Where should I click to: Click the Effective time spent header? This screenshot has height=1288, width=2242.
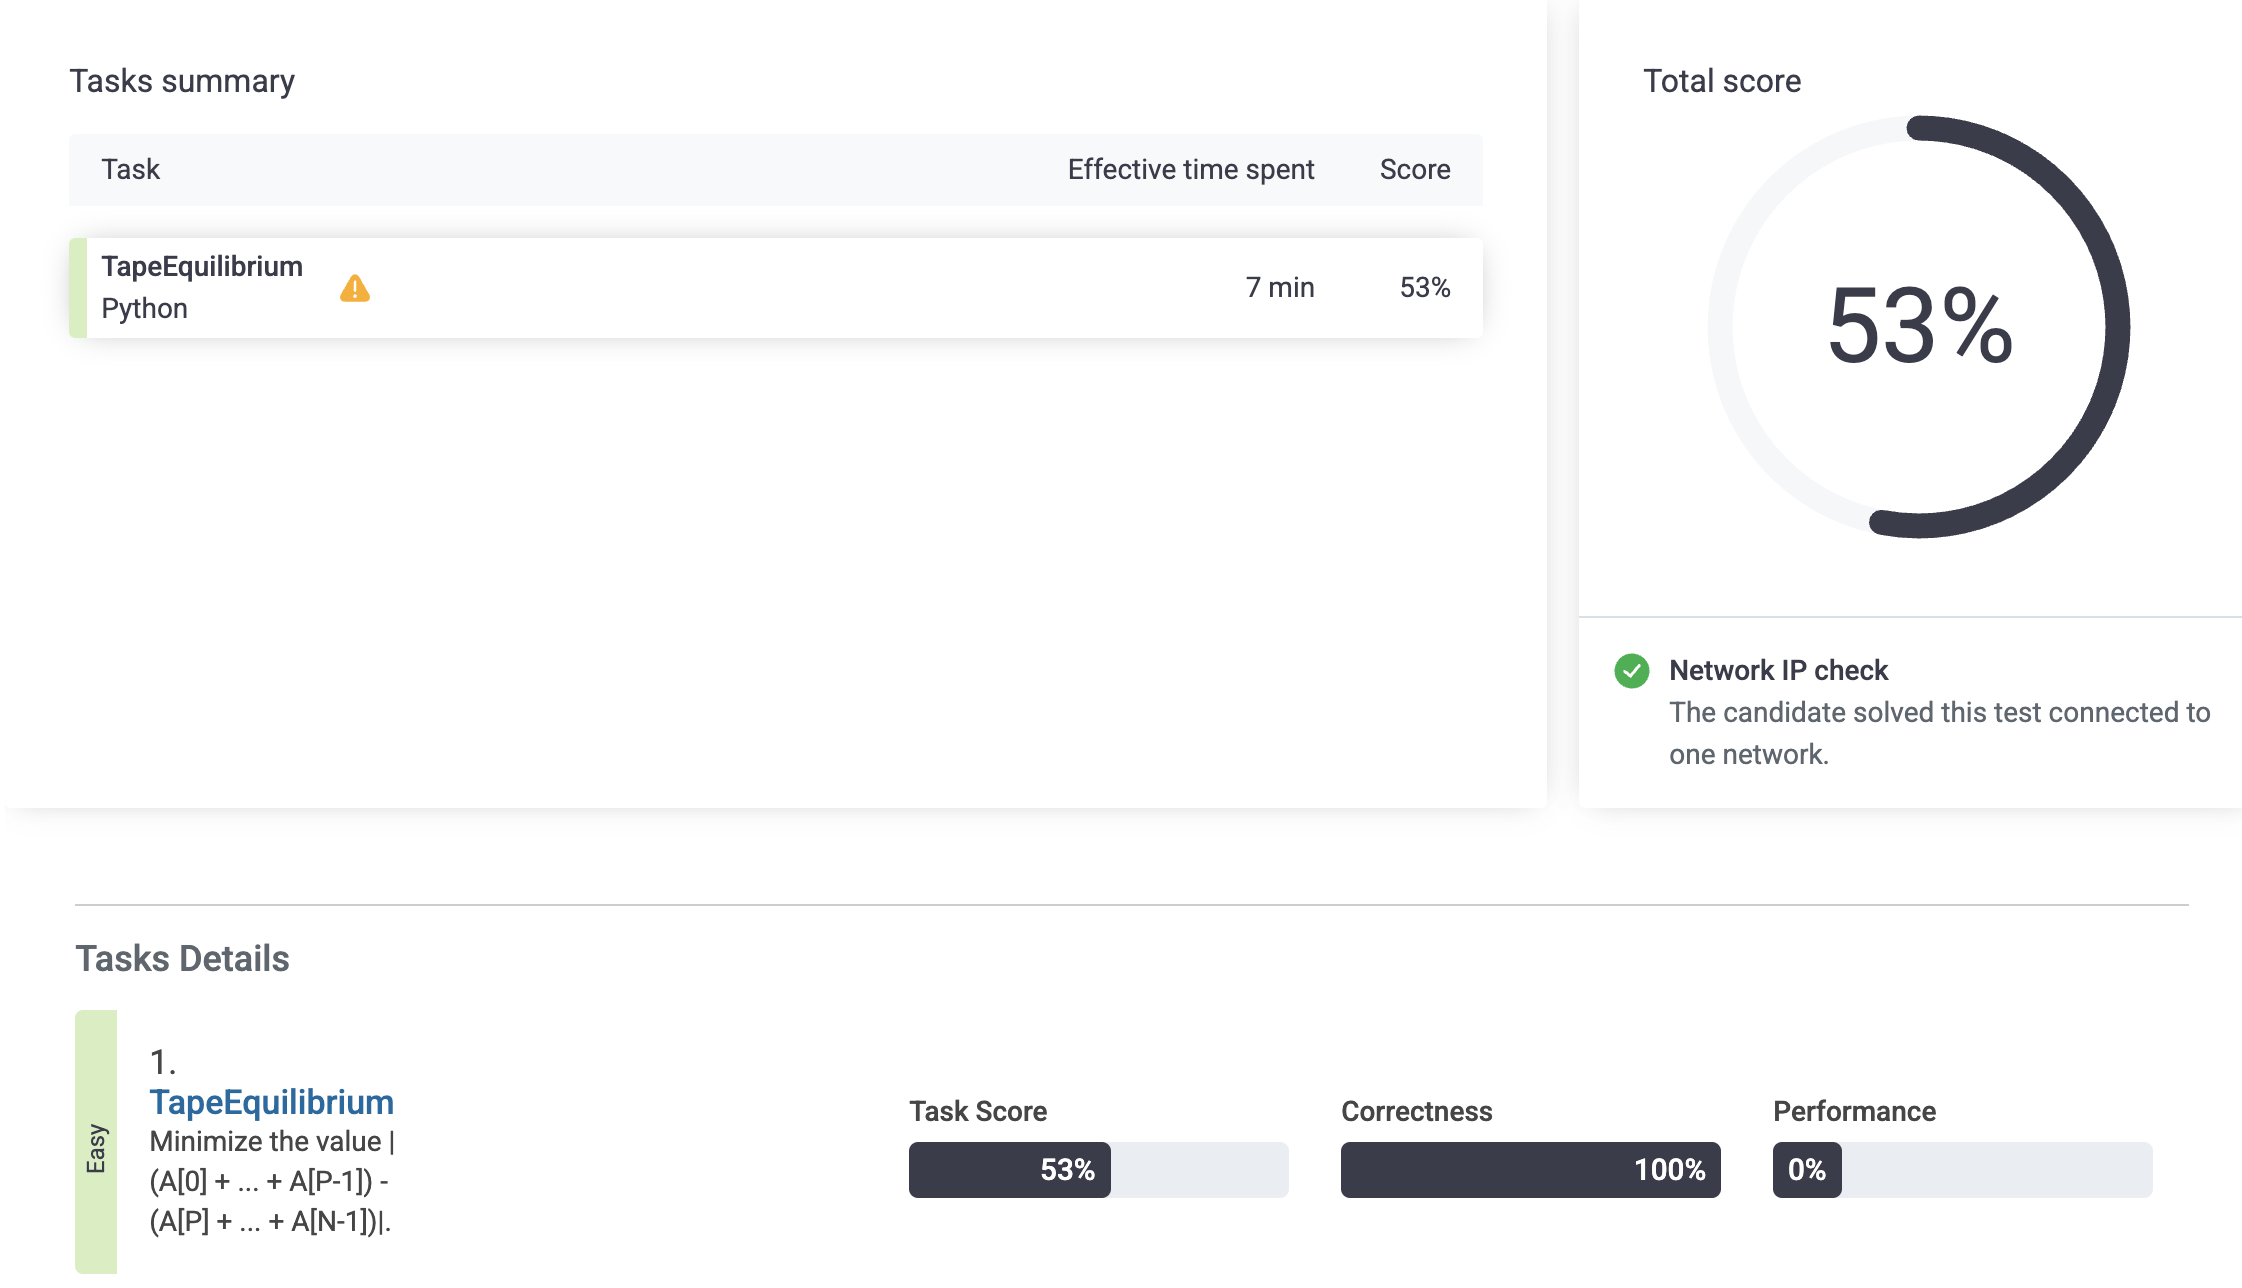(x=1190, y=170)
